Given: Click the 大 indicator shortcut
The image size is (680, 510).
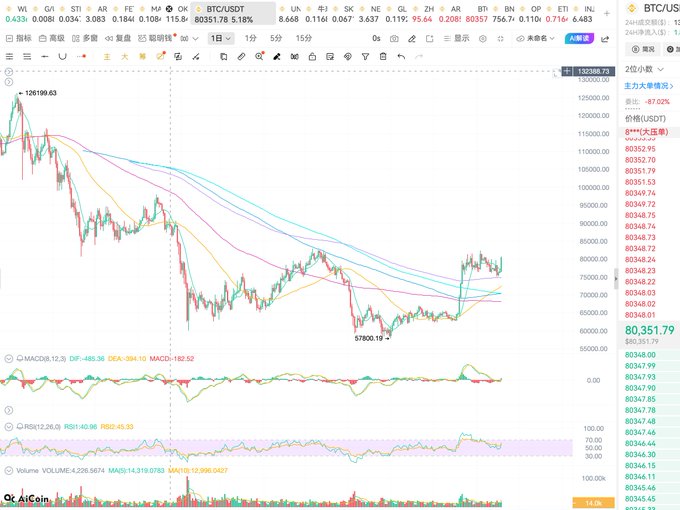Looking at the screenshot, I should coord(124,56).
